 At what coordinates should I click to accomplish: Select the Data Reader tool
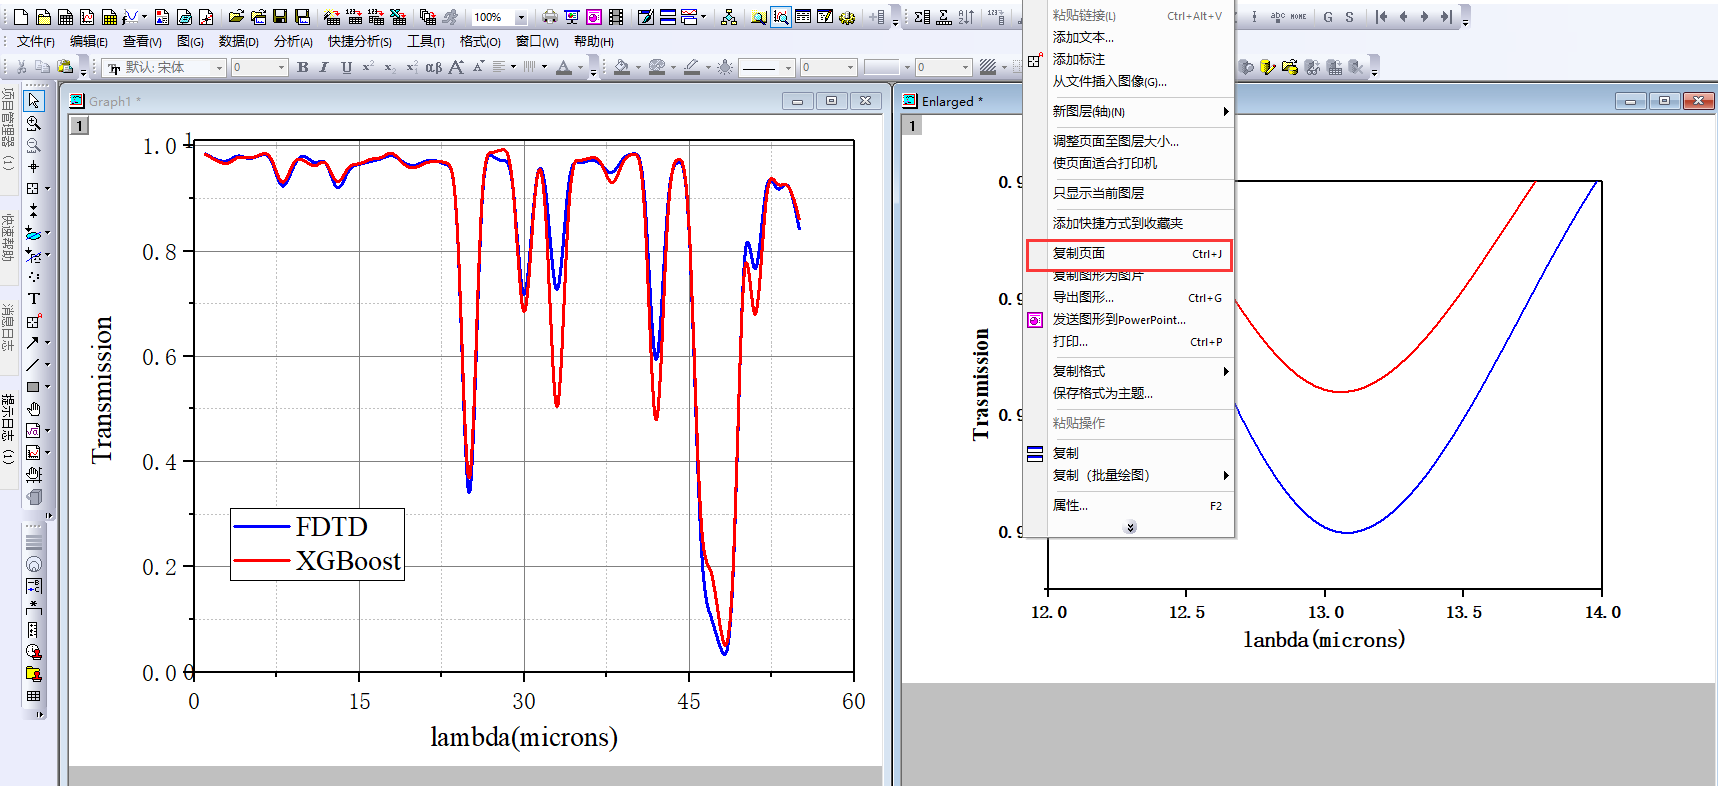pos(34,188)
